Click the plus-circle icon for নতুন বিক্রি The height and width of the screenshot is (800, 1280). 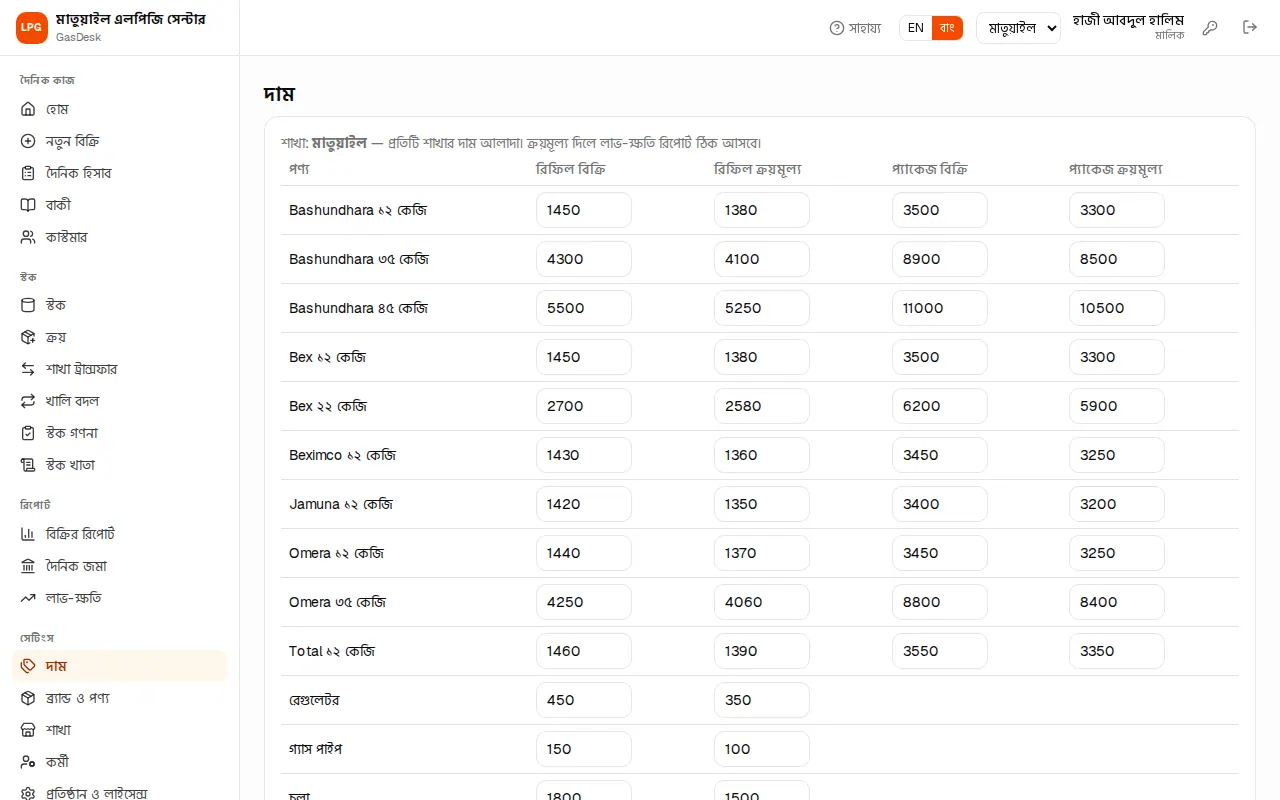coord(28,141)
